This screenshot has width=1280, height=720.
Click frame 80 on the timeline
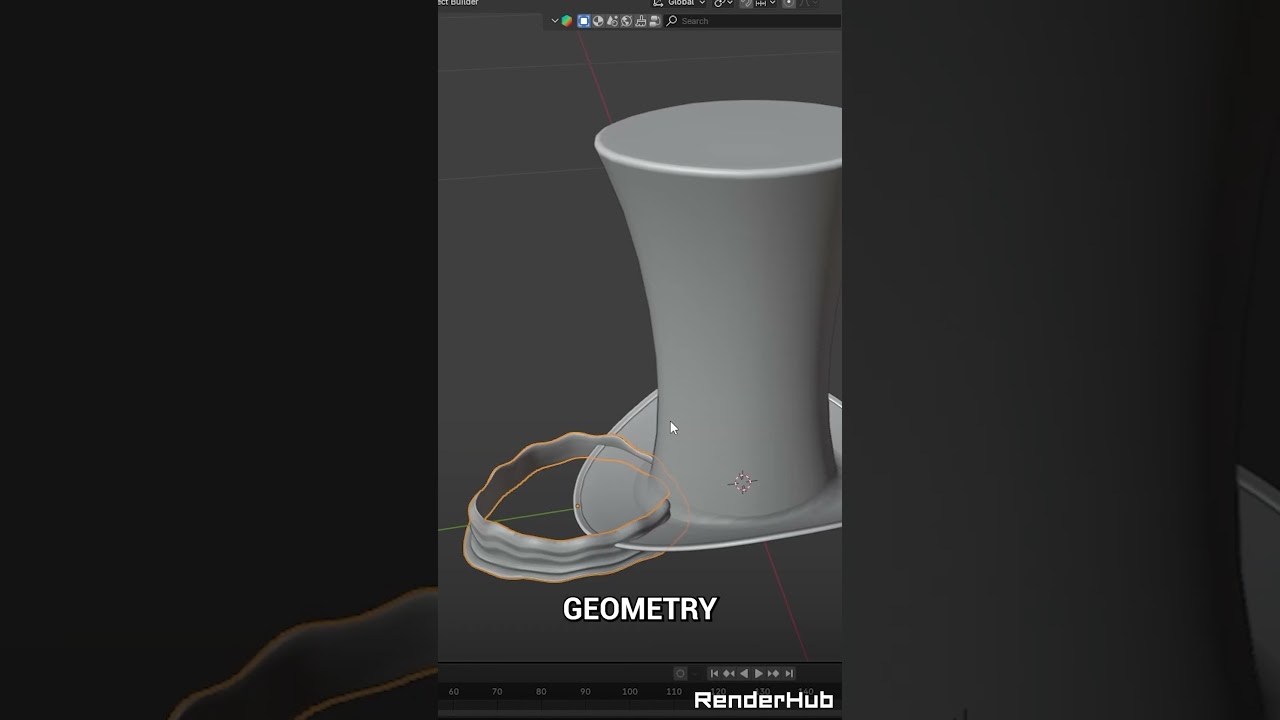541,691
